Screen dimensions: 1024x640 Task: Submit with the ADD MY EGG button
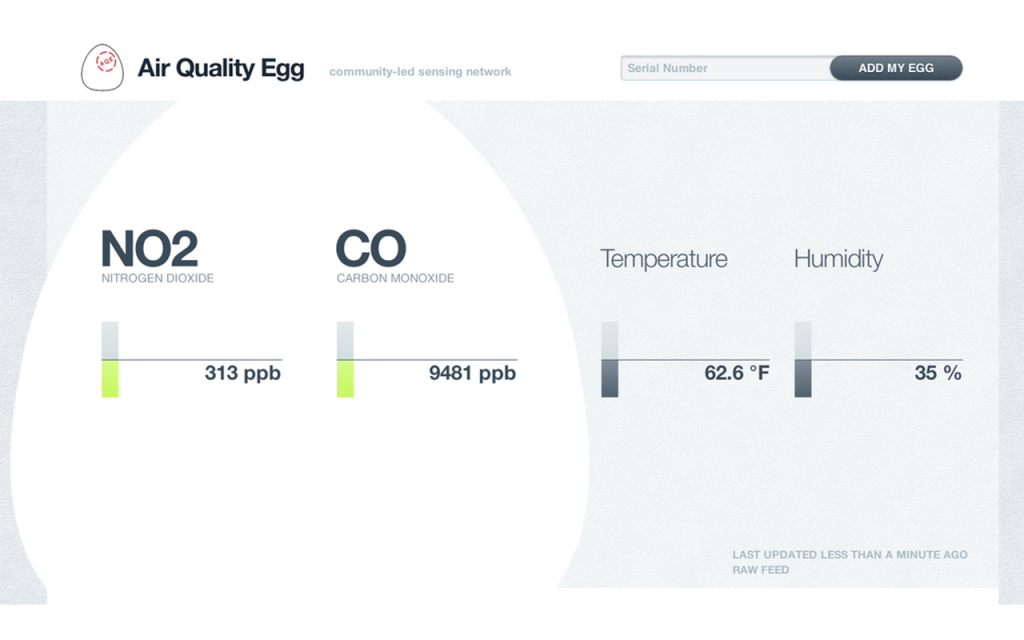click(896, 68)
